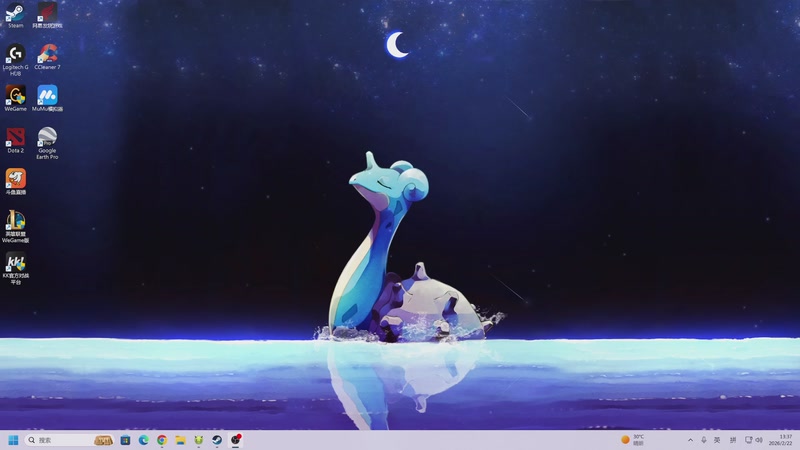Open the volume speaker tray icon
Image resolution: width=800 pixels, height=450 pixels.
759,440
